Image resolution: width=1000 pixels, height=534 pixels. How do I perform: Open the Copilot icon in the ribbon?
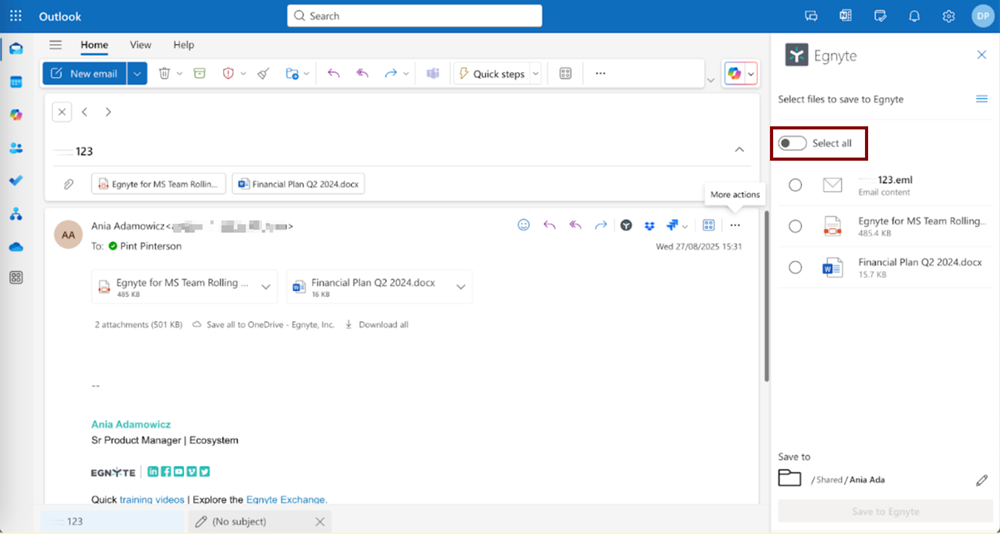[x=734, y=74]
